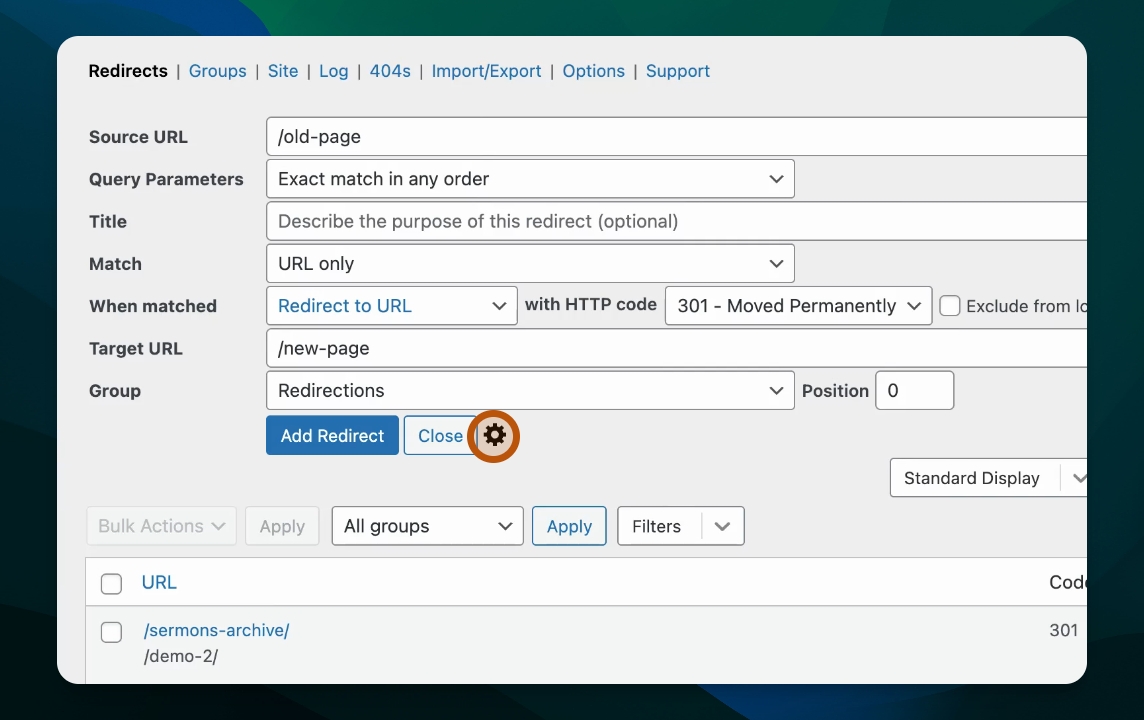Expand the Match URL only dropdown
The width and height of the screenshot is (1144, 720).
(x=530, y=264)
